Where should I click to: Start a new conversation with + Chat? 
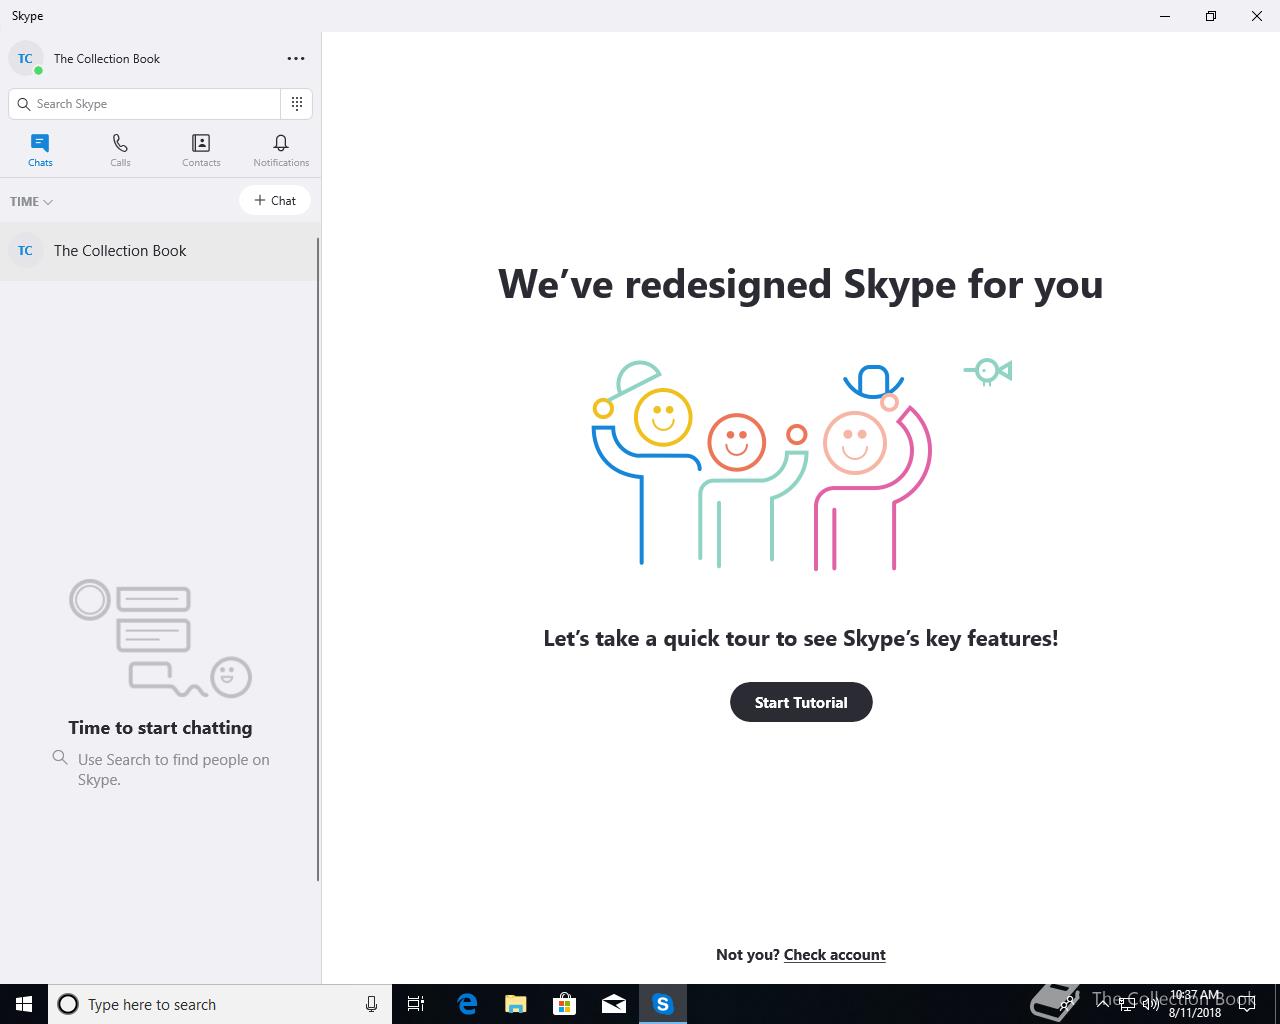(x=275, y=200)
